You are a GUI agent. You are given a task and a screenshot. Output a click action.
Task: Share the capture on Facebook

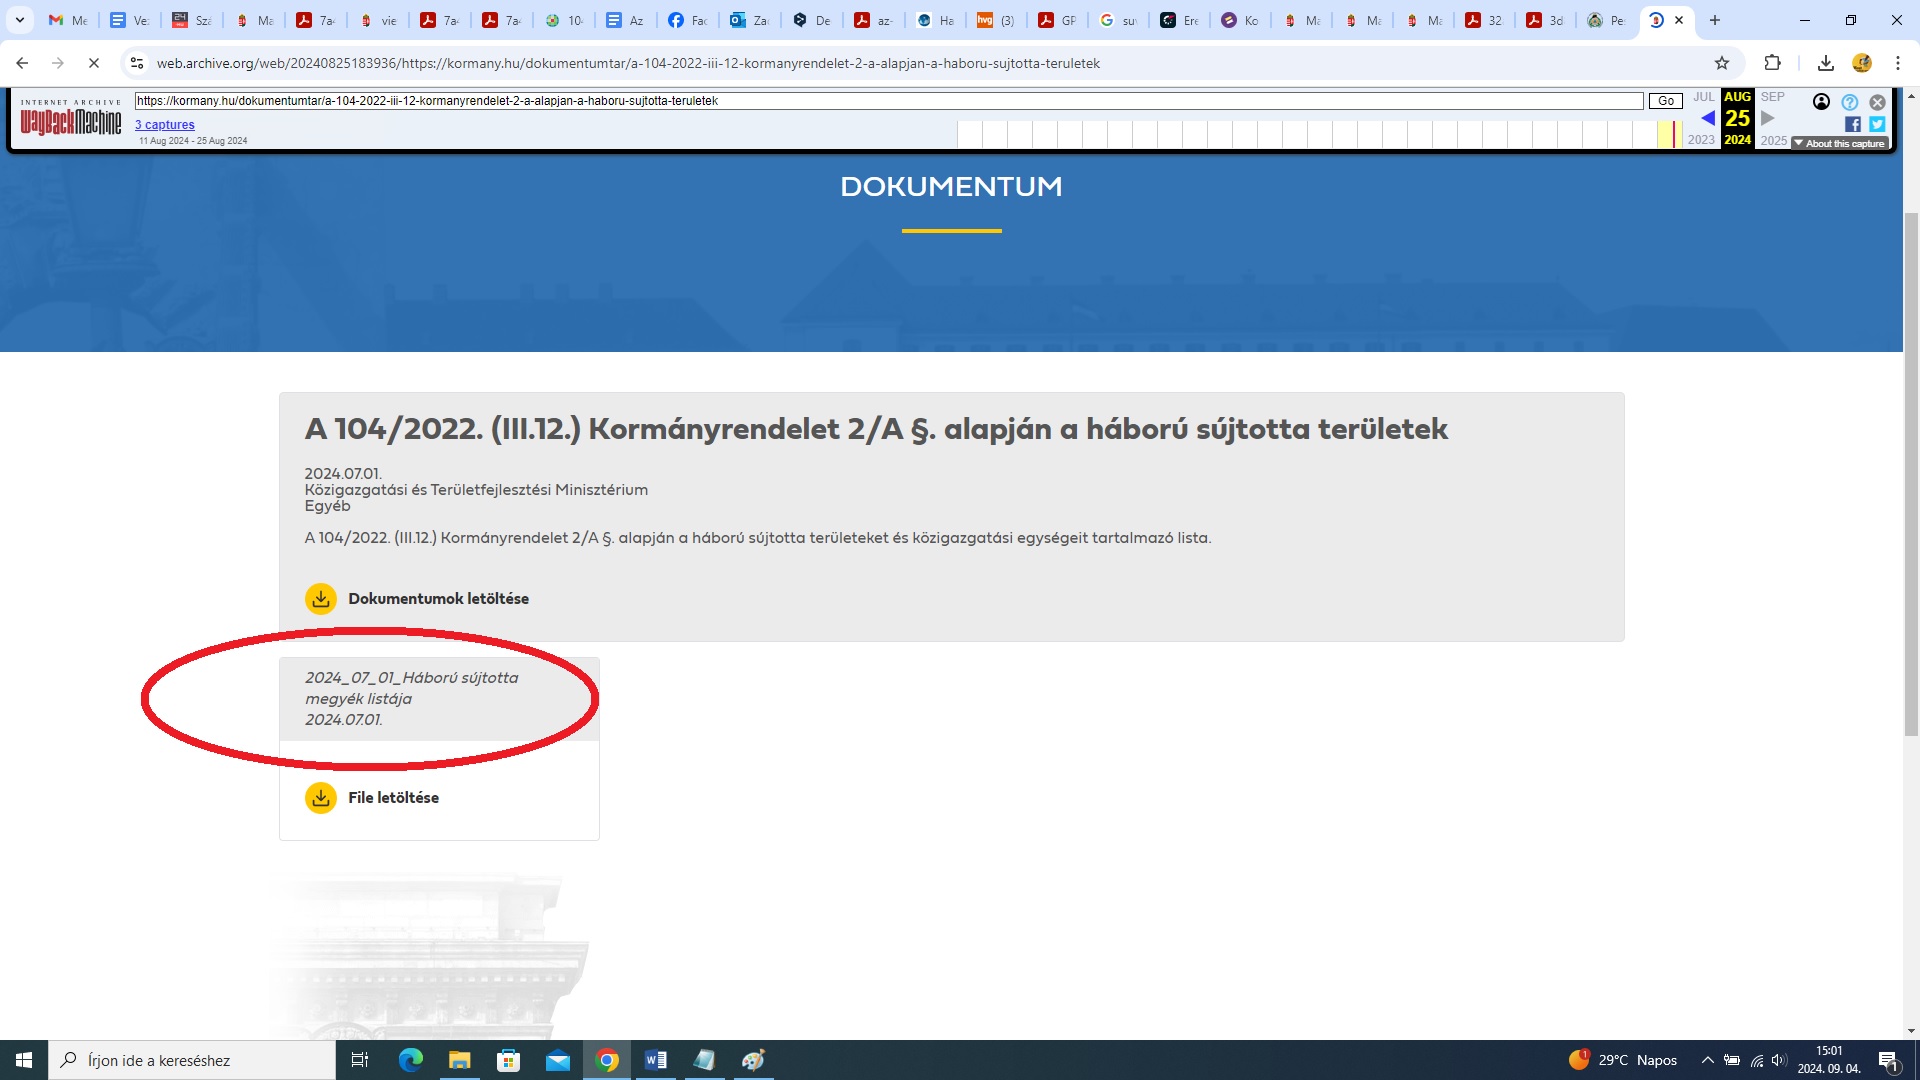1852,124
